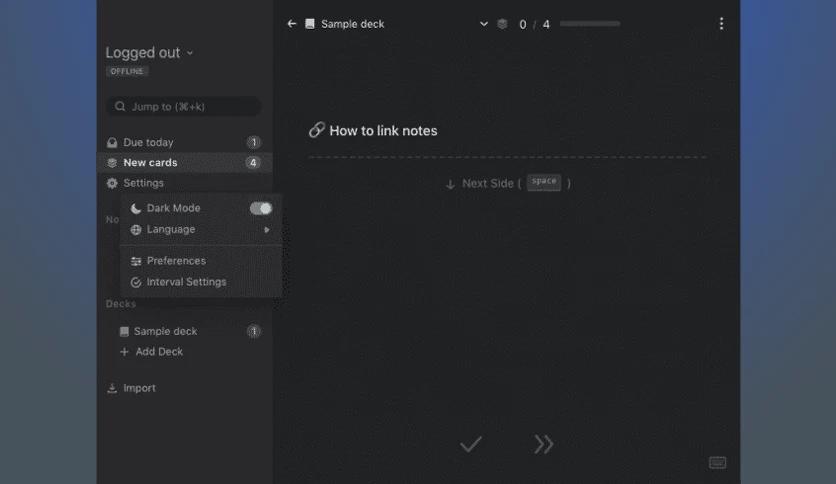This screenshot has height=484, width=836.
Task: Click Add Deck
Action: point(151,352)
